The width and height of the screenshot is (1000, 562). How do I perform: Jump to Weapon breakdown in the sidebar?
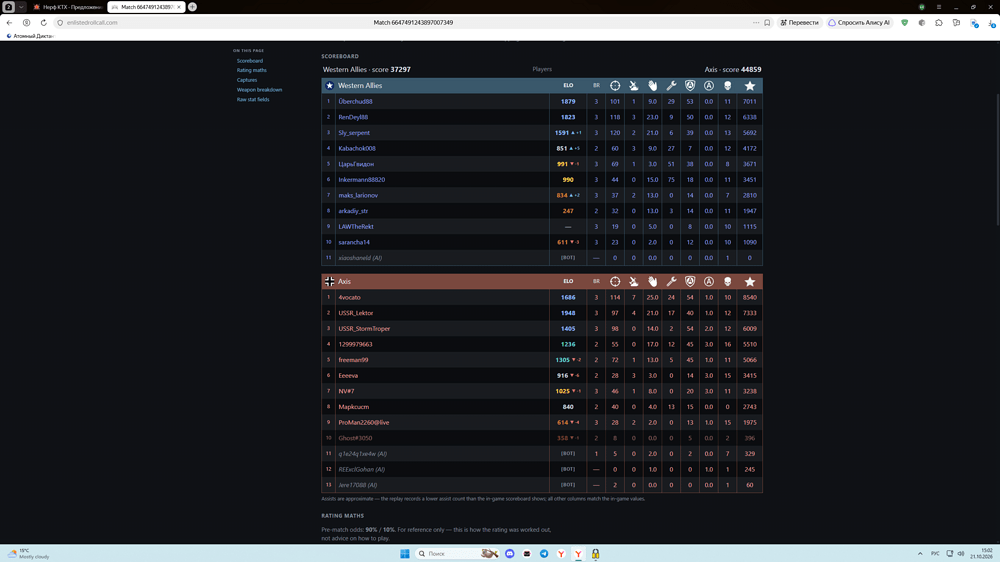(x=259, y=90)
